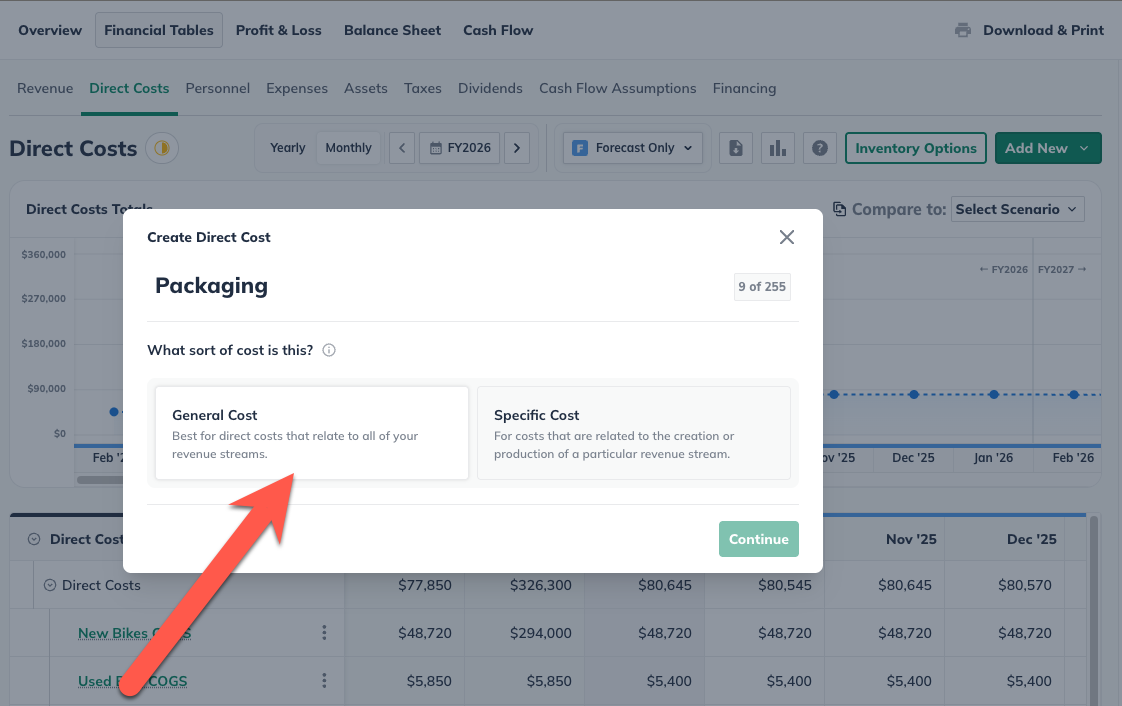Click the theme toggle icon beside Direct Costs
1122x706 pixels.
(162, 149)
